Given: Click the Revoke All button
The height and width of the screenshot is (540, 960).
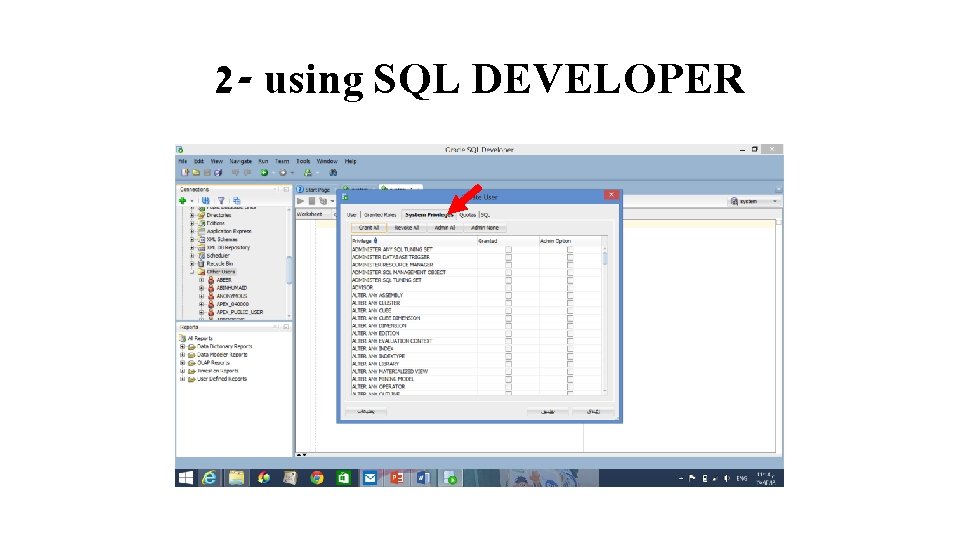Looking at the screenshot, I should point(407,228).
